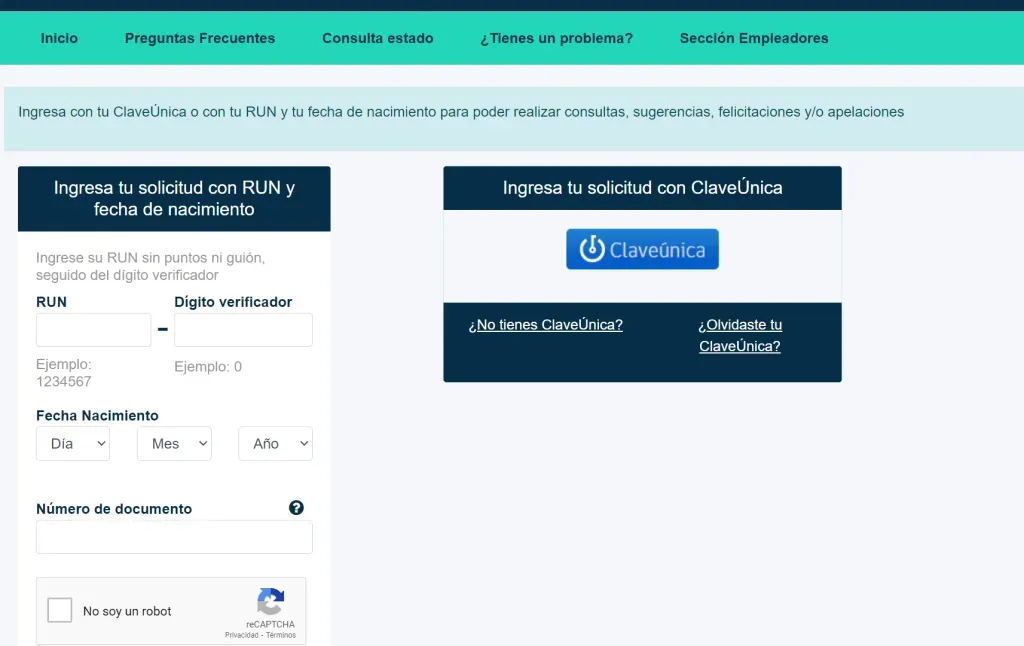1024x646 pixels.
Task: Focus the Número de documento field
Action: click(x=174, y=537)
